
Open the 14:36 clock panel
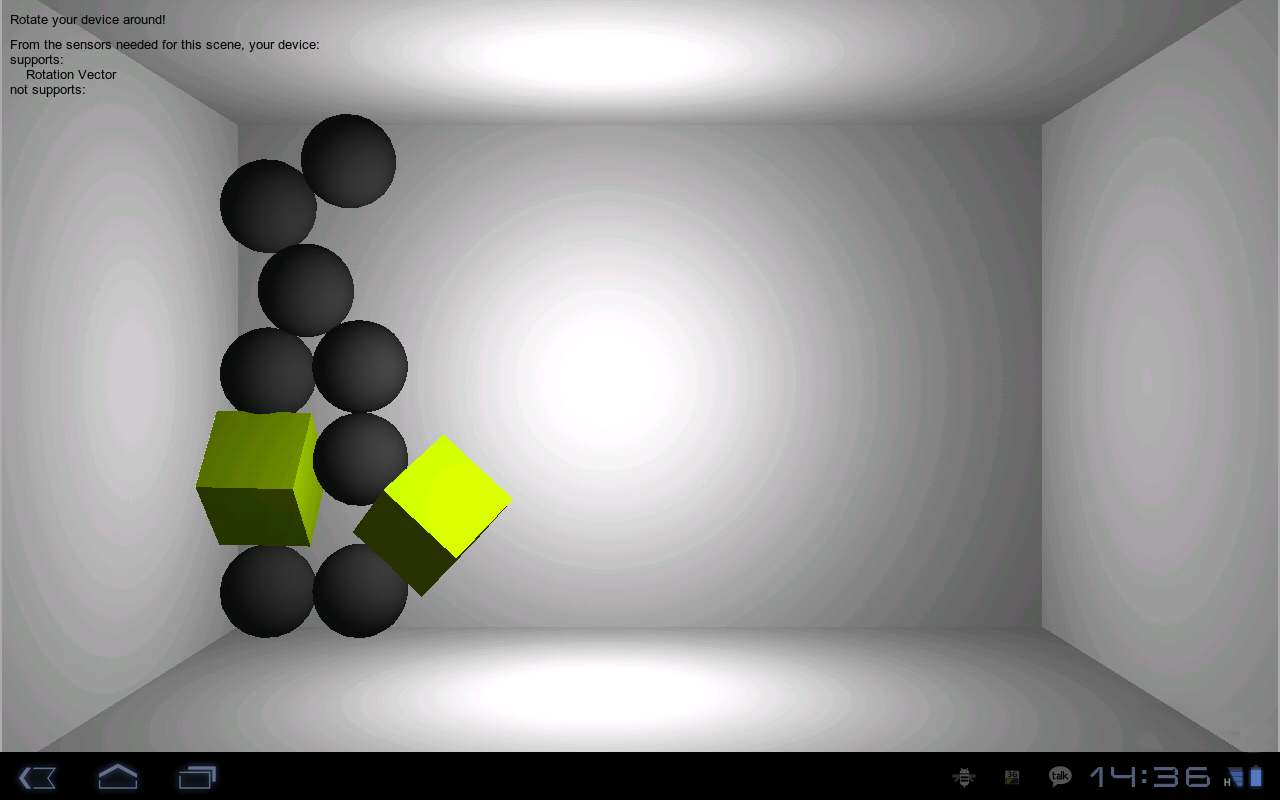(1150, 776)
